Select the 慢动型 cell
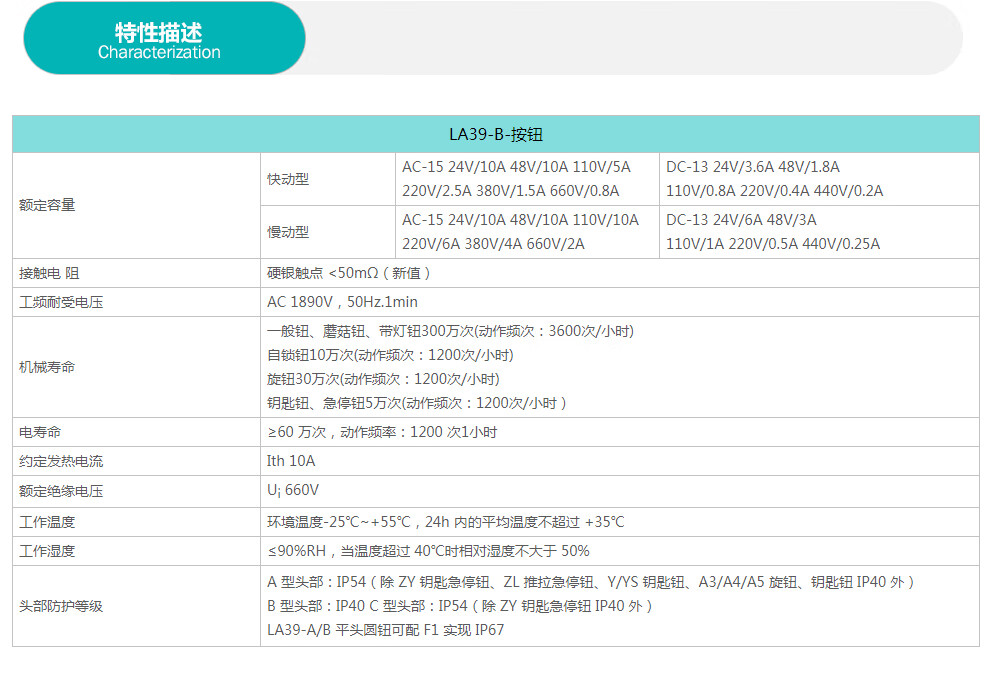990x686 pixels. click(288, 232)
